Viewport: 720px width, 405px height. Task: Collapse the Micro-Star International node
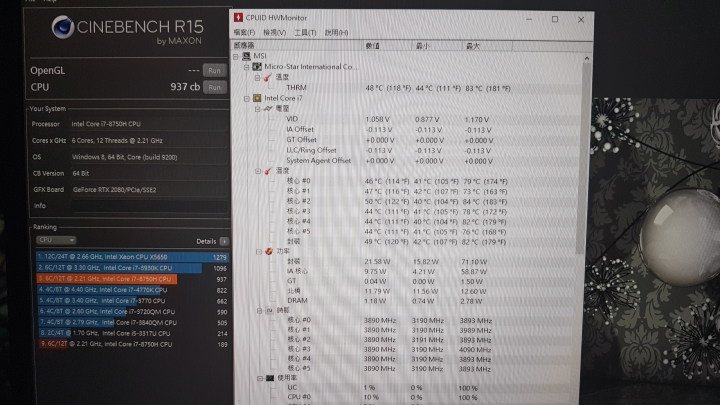[246, 67]
